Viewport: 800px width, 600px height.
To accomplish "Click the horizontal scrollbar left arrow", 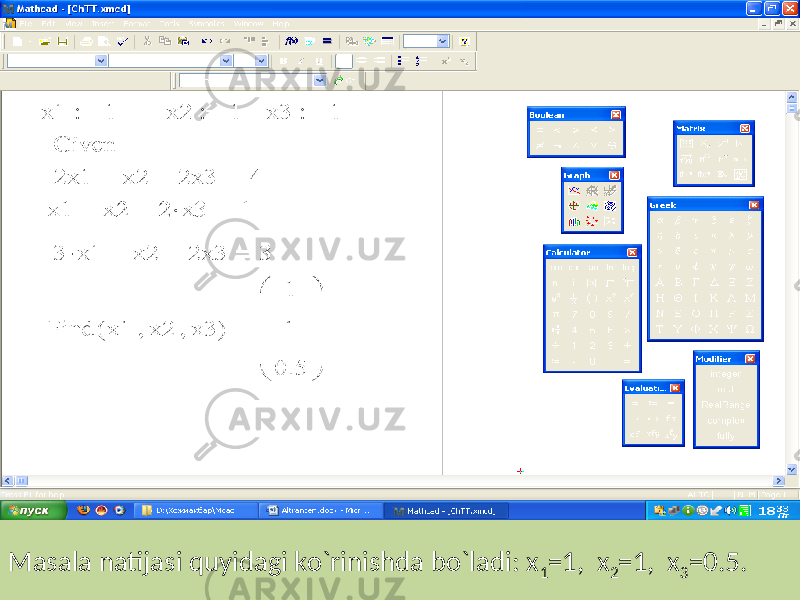I will (7, 481).
